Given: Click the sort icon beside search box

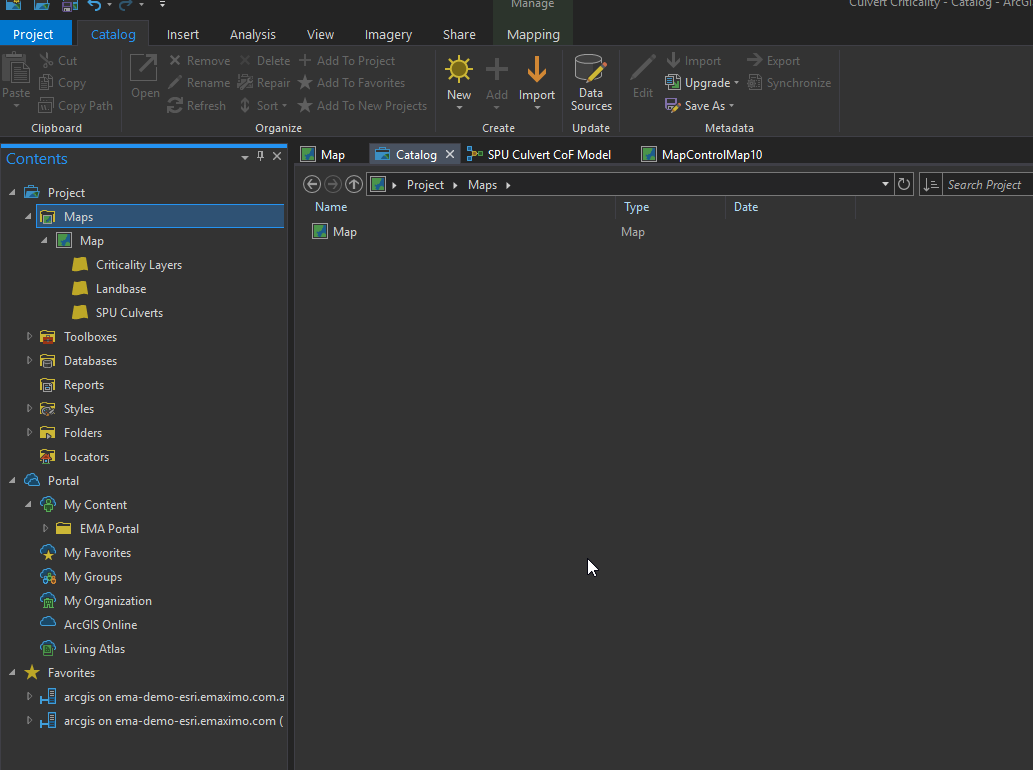Looking at the screenshot, I should pyautogui.click(x=930, y=184).
